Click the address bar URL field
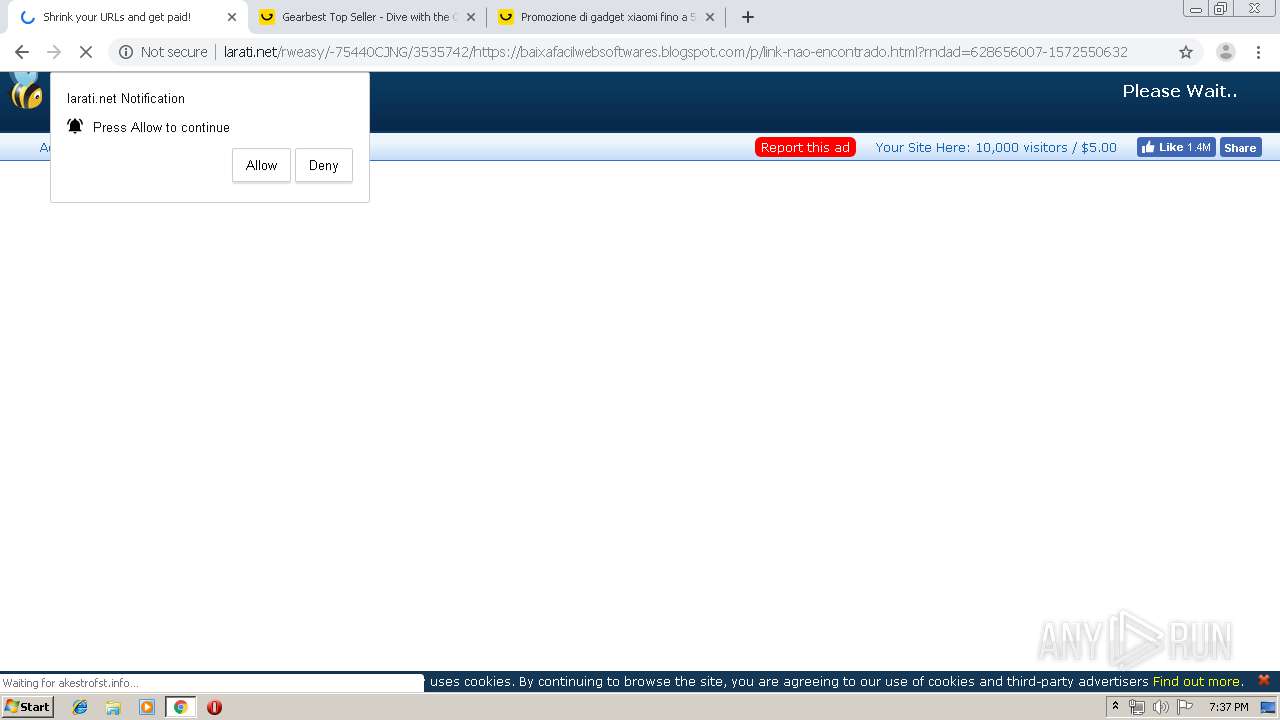Screen dimensions: 1280x720 pyautogui.click(x=676, y=52)
